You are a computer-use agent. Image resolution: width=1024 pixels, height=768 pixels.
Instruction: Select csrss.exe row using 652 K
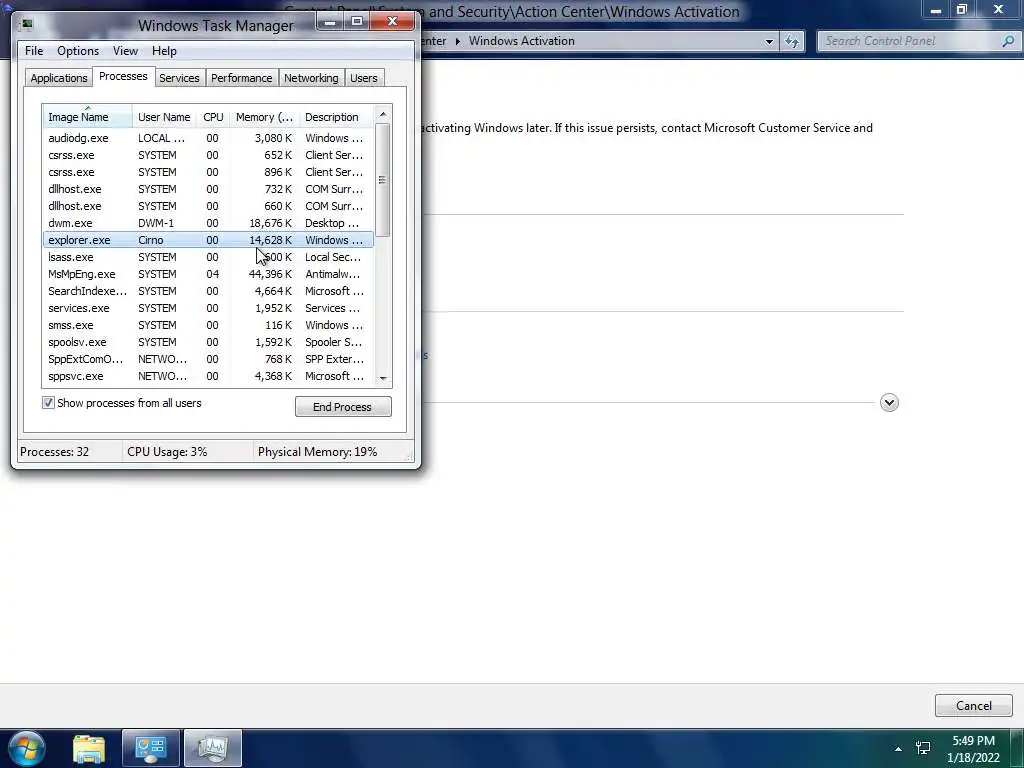(x=208, y=155)
